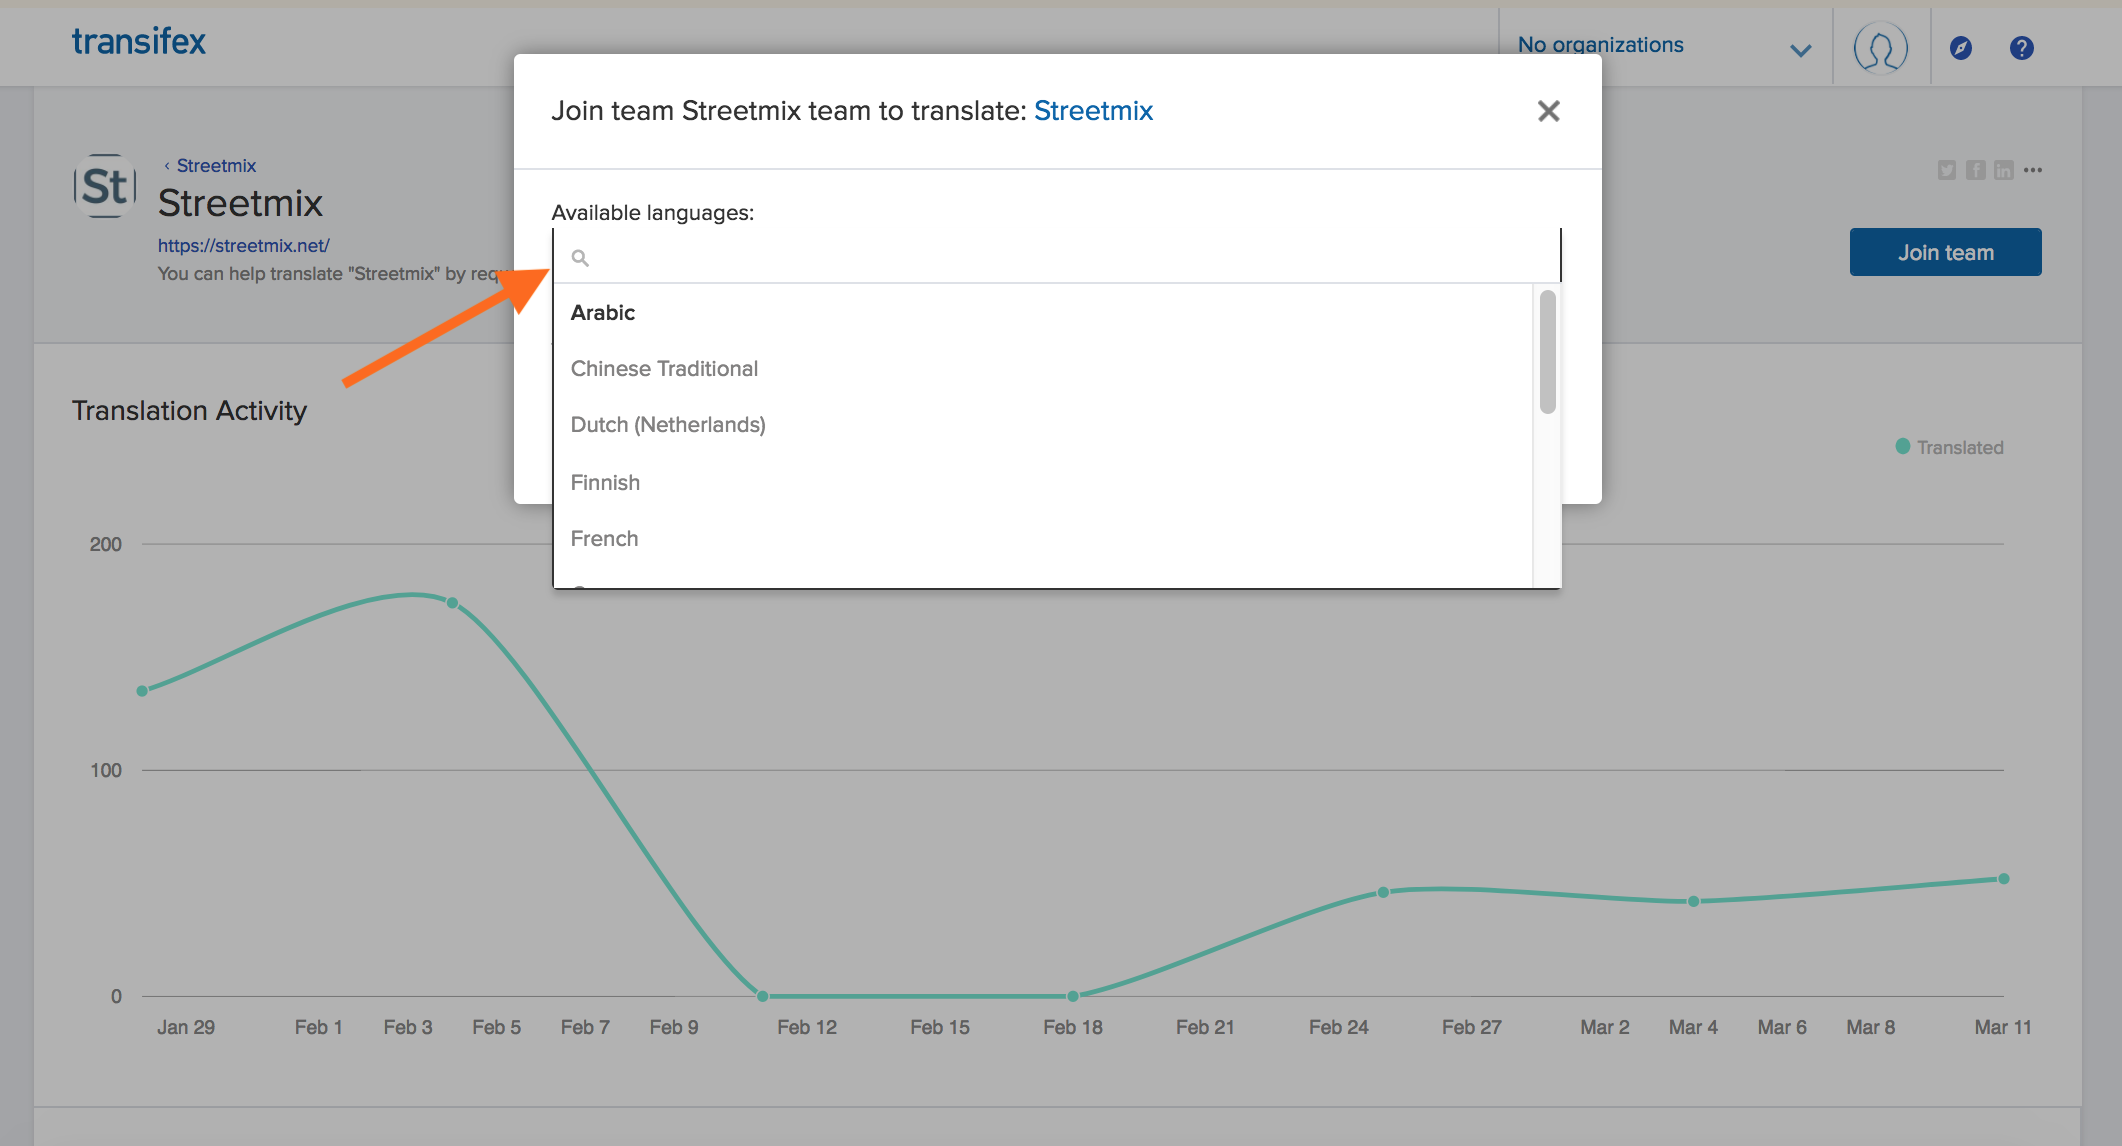The width and height of the screenshot is (2122, 1146).
Task: Share project on LinkedIn
Action: 2003,170
